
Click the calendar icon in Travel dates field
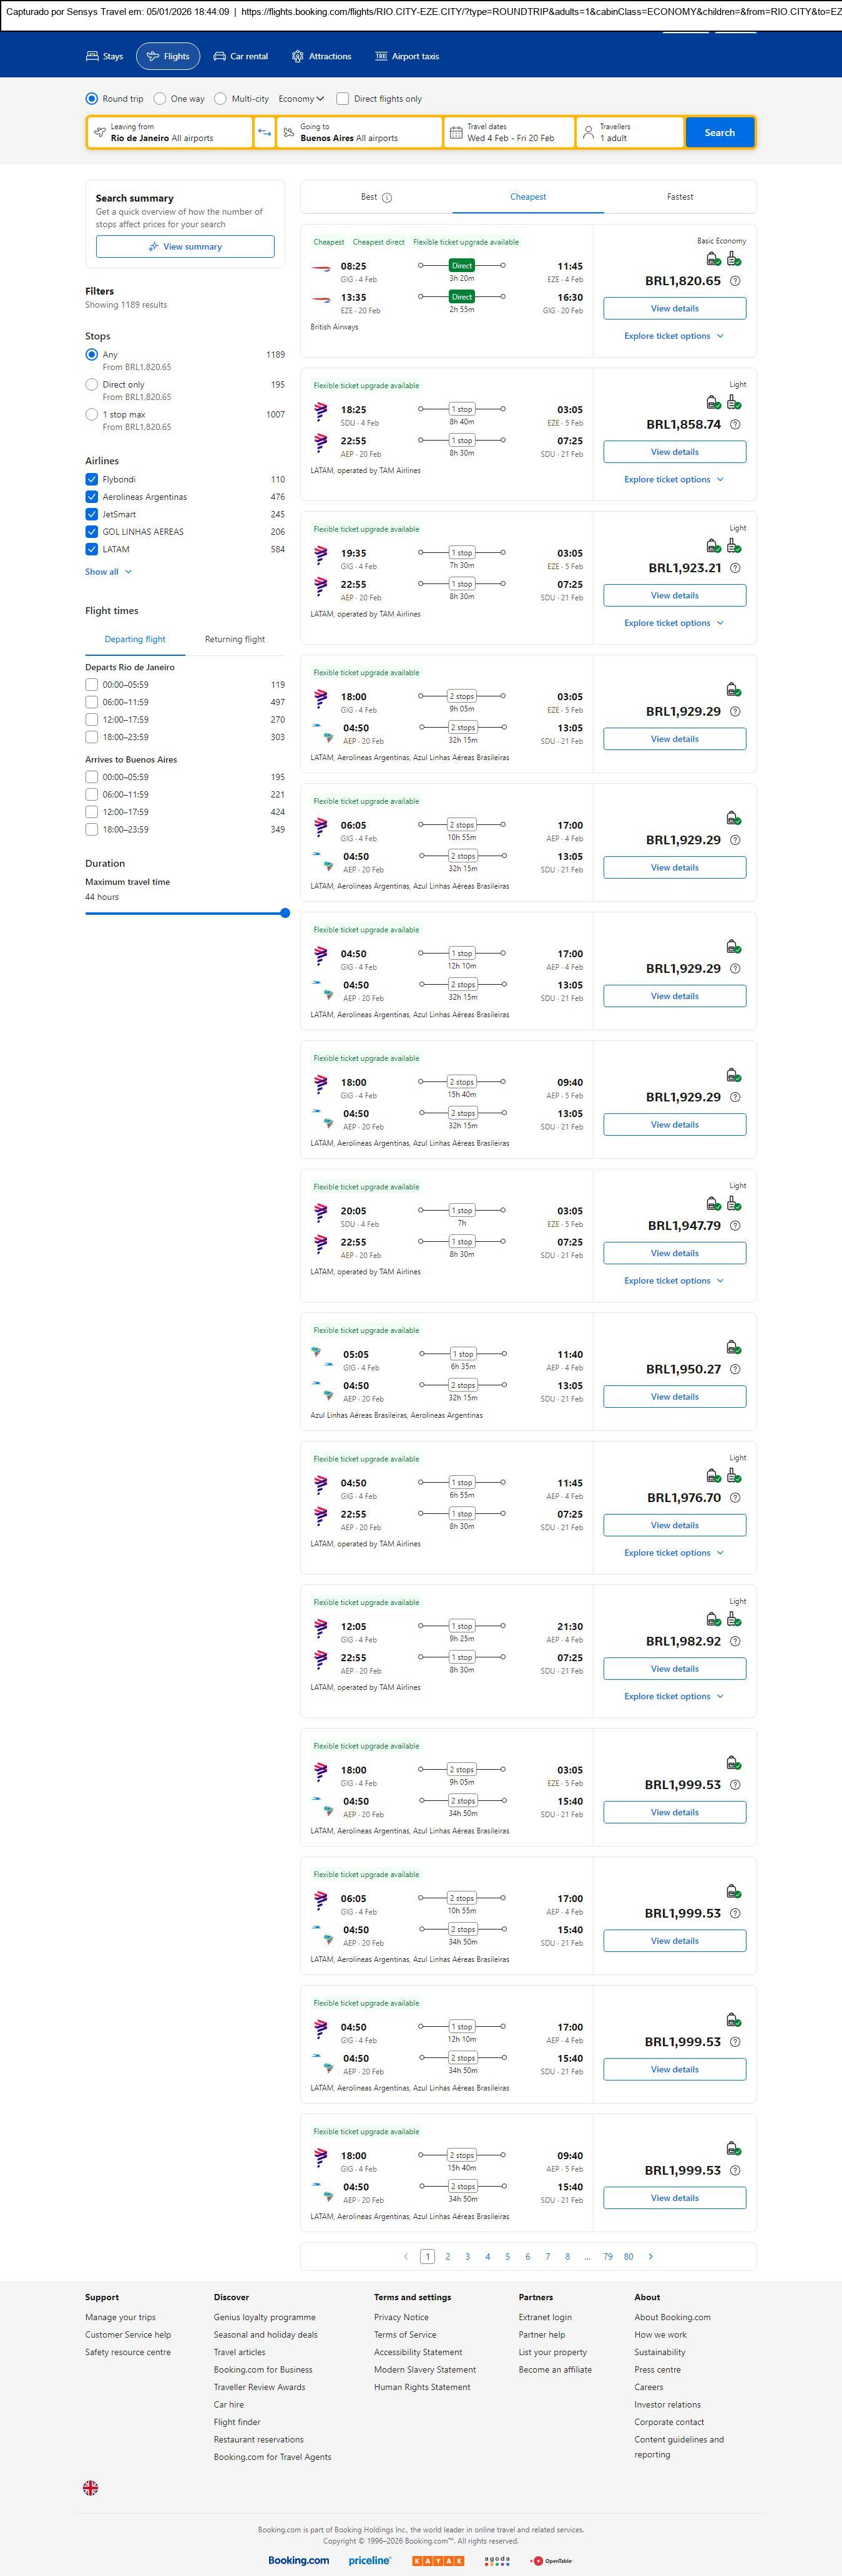click(456, 133)
